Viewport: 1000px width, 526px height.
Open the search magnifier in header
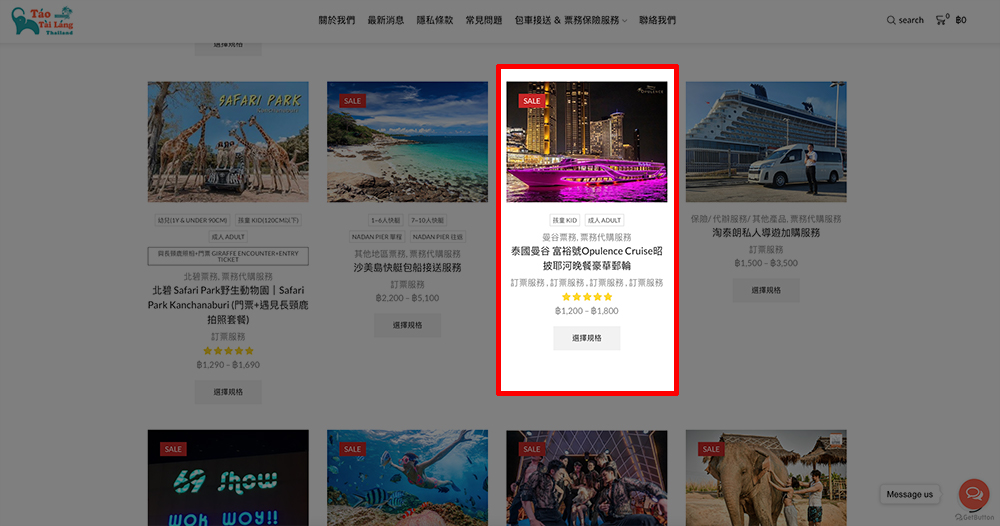click(x=890, y=20)
